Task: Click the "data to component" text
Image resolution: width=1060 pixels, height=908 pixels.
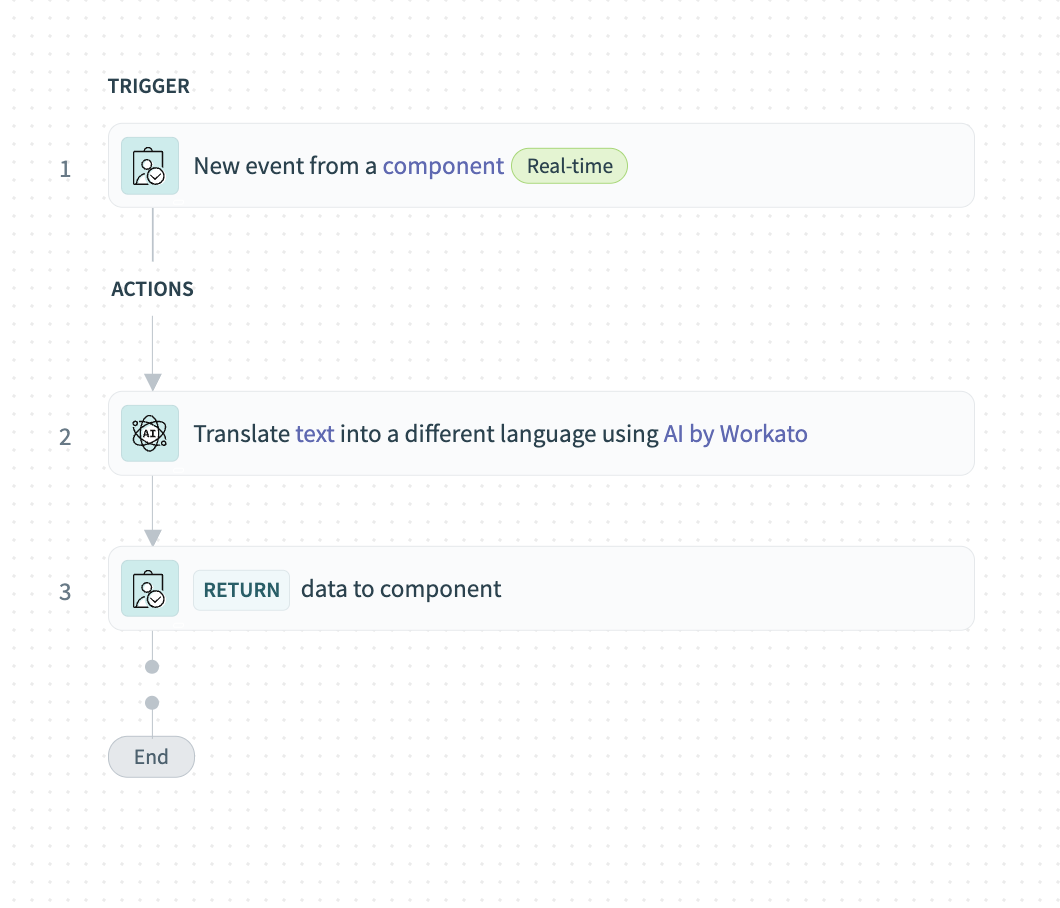Action: coord(401,589)
